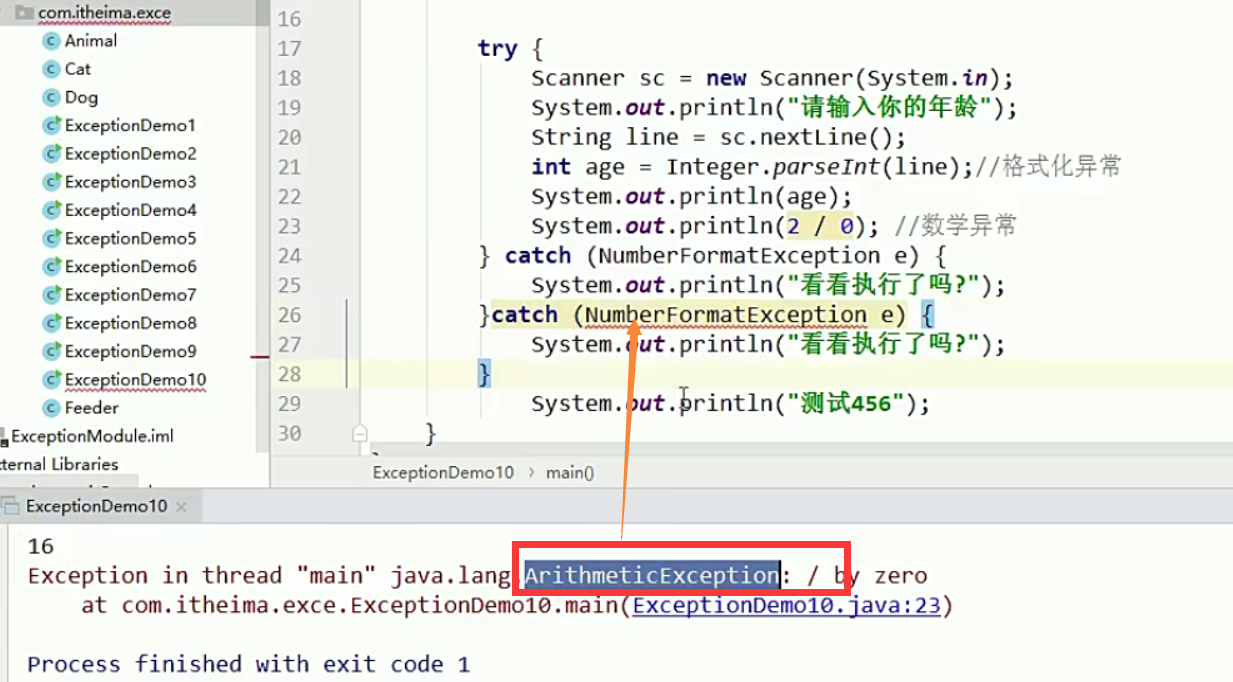Click the underlined NumberFormatException on line 26
This screenshot has width=1233, height=682.
[x=726, y=315]
